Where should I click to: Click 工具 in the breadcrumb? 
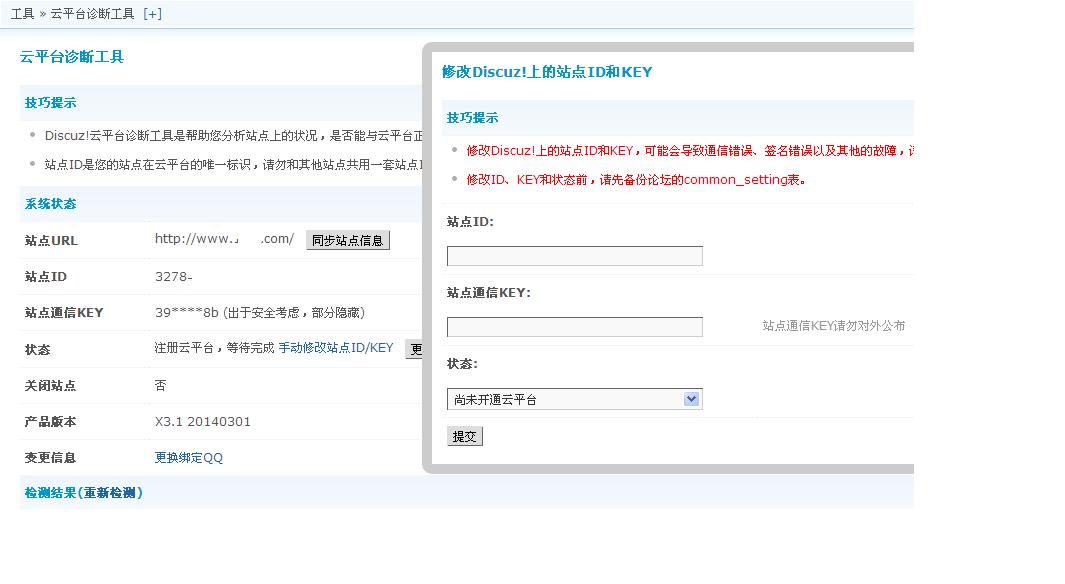pyautogui.click(x=22, y=14)
